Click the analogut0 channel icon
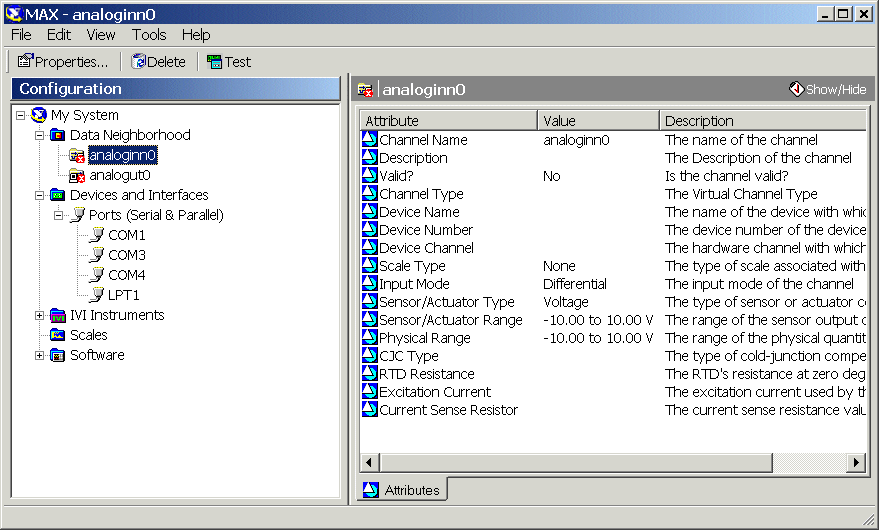 click(x=77, y=176)
